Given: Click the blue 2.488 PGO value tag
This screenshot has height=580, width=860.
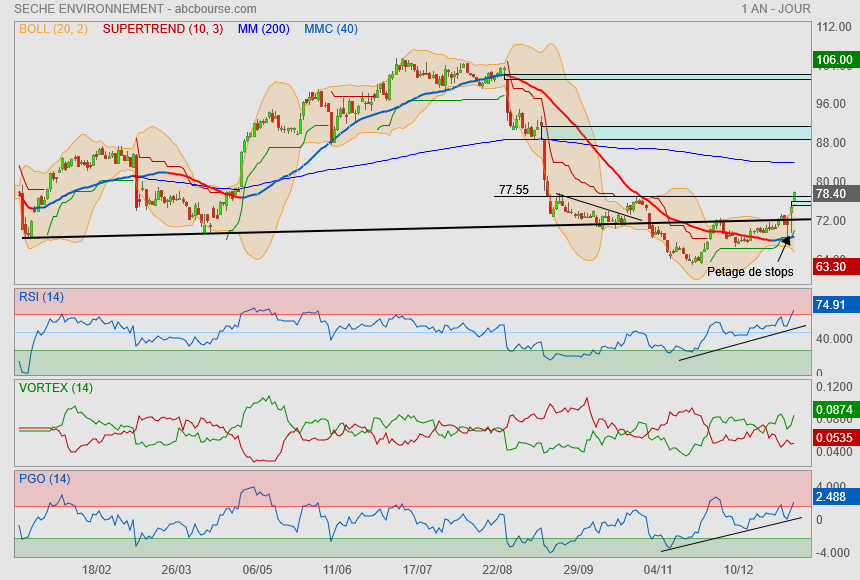Looking at the screenshot, I should pyautogui.click(x=832, y=496).
